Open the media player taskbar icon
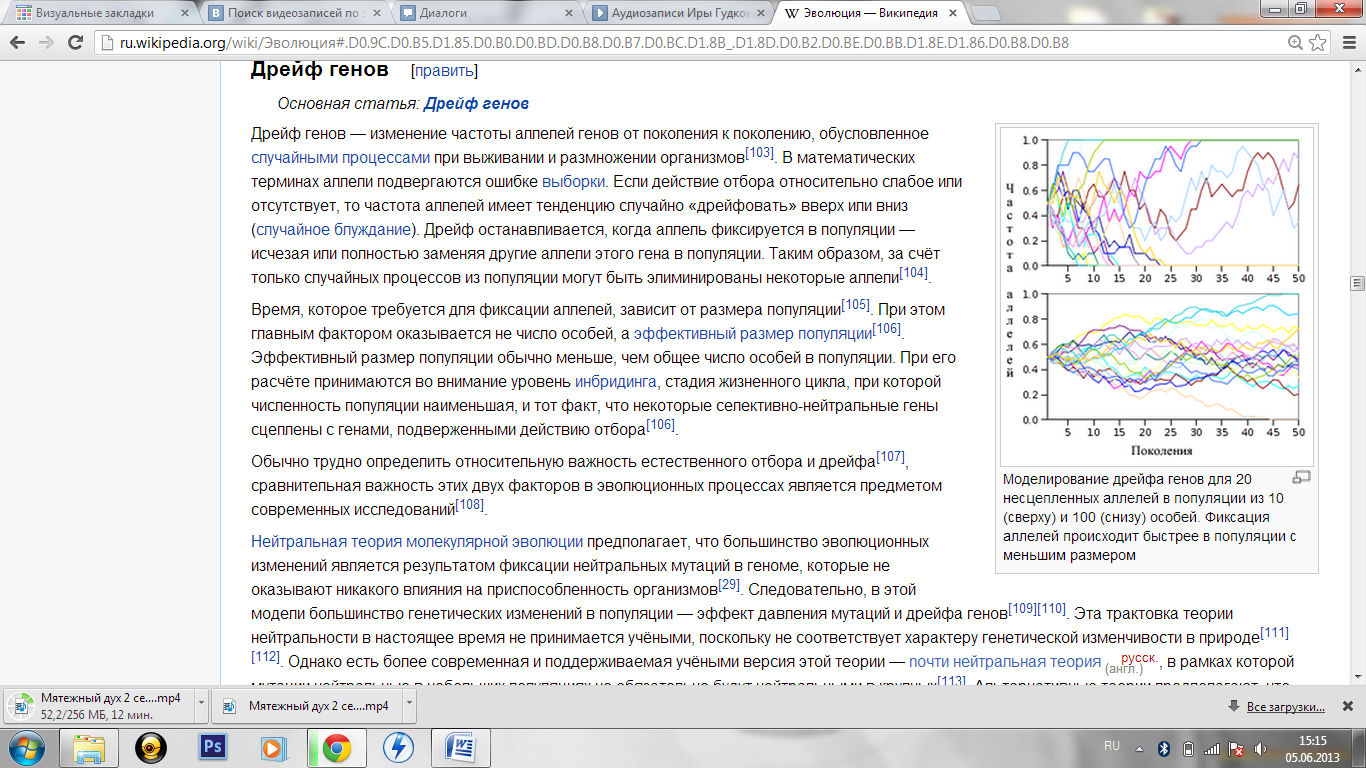 click(x=273, y=747)
